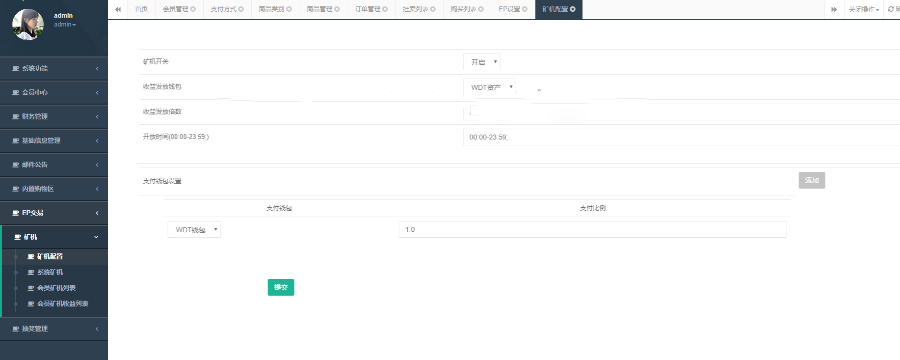Screen dimensions: 900x360
Task: Click the green 提交 submit button
Action: [281, 287]
